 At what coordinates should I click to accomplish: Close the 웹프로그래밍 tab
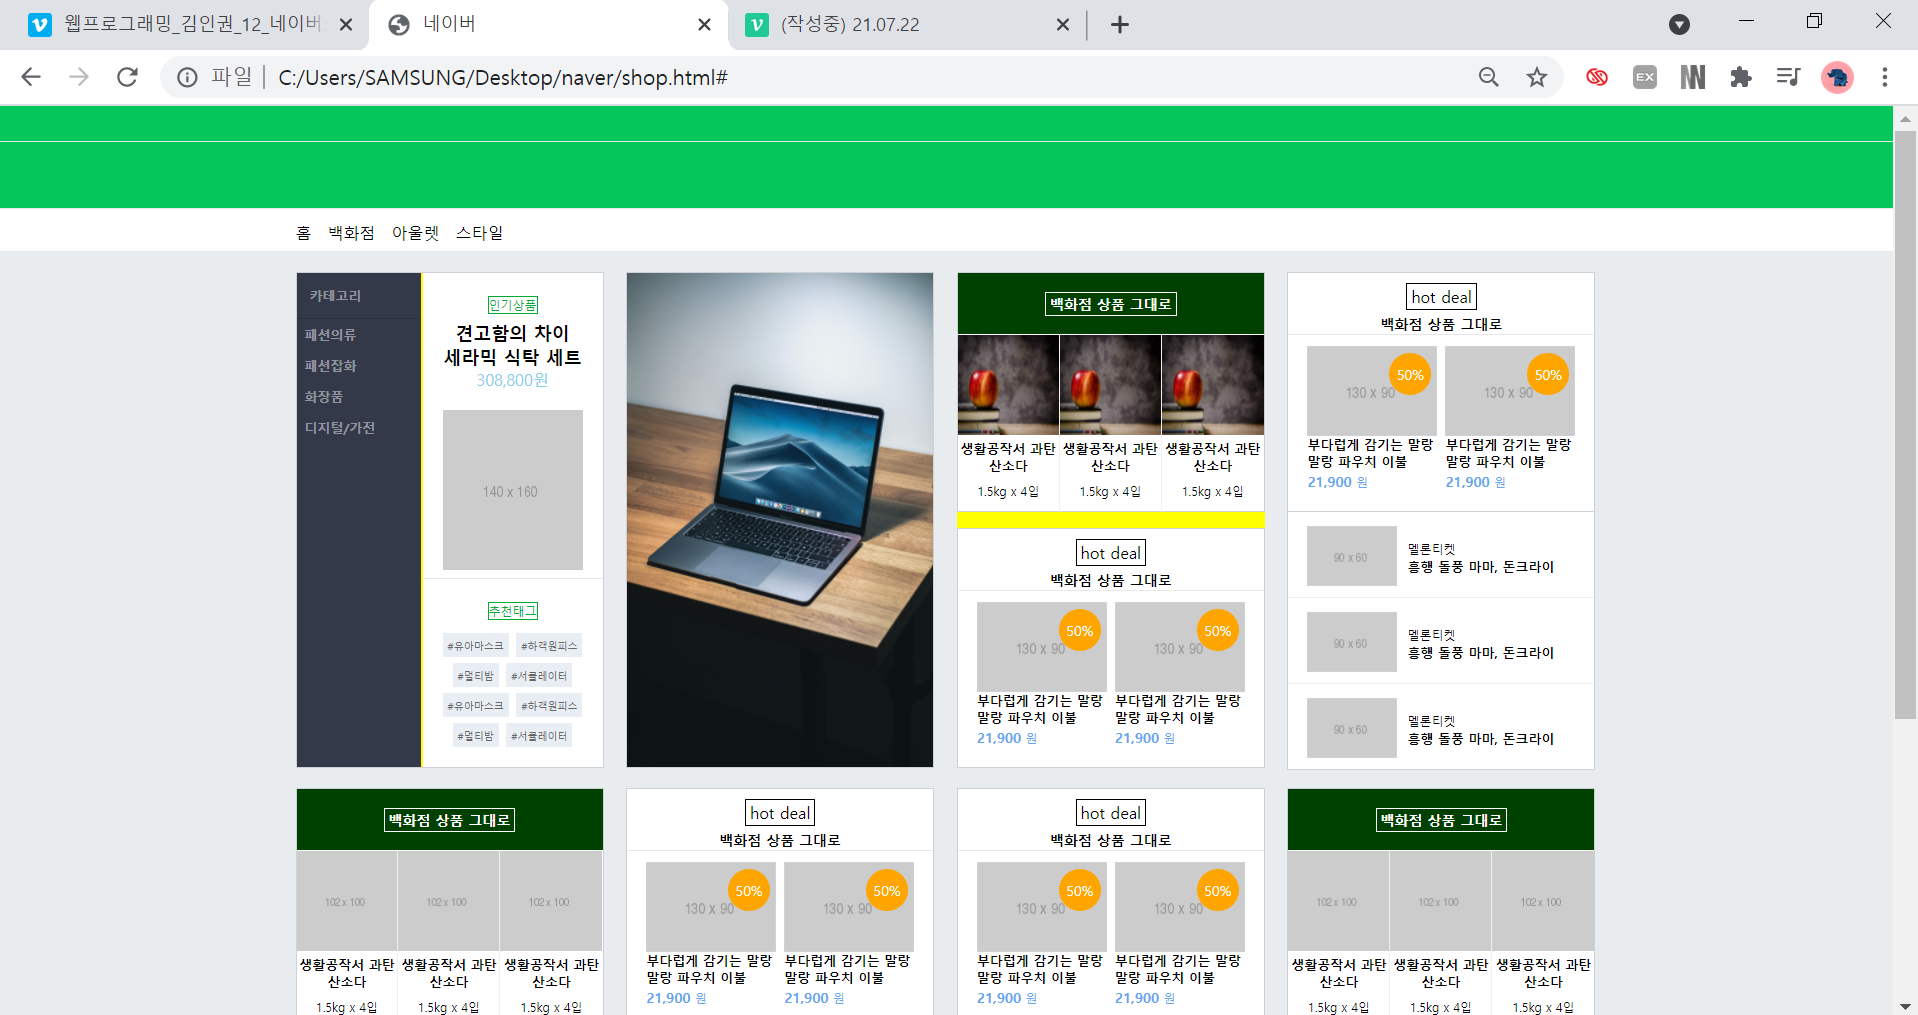346,25
